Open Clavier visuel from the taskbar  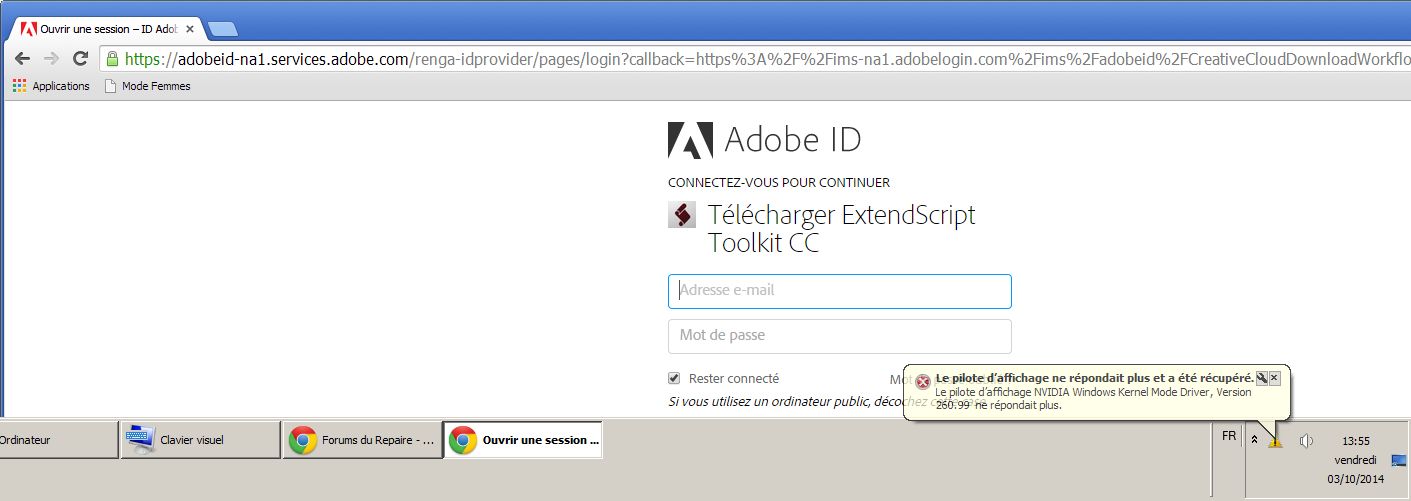(x=200, y=440)
